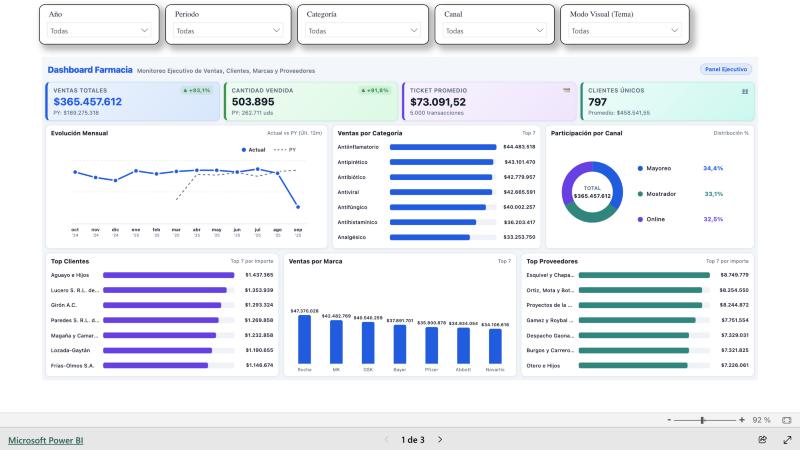
Task: Click the Ticket Promedio card icon
Action: tap(566, 90)
